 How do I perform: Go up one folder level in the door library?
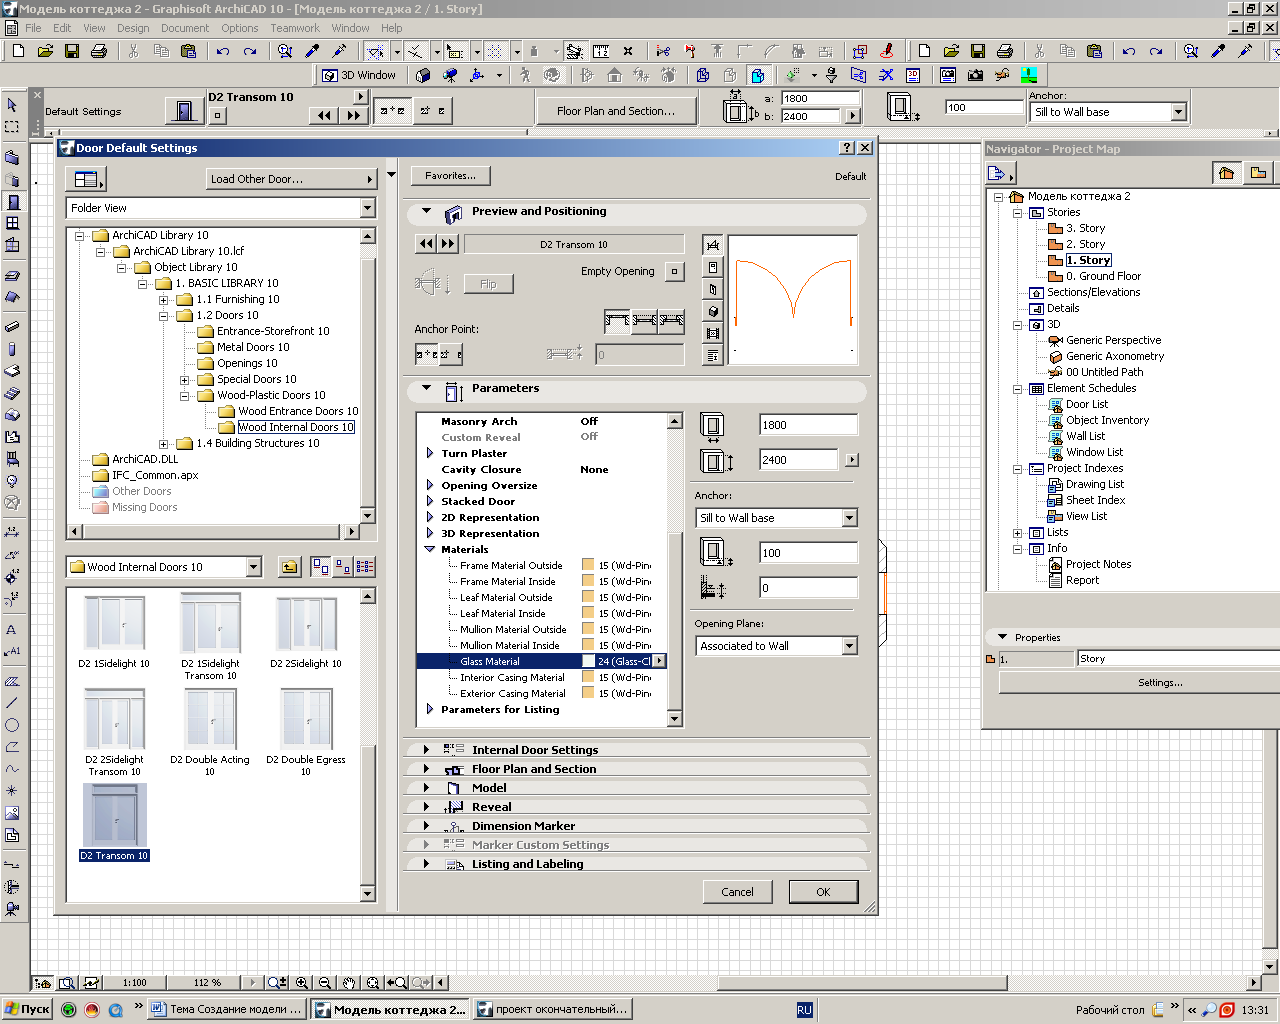[x=289, y=567]
